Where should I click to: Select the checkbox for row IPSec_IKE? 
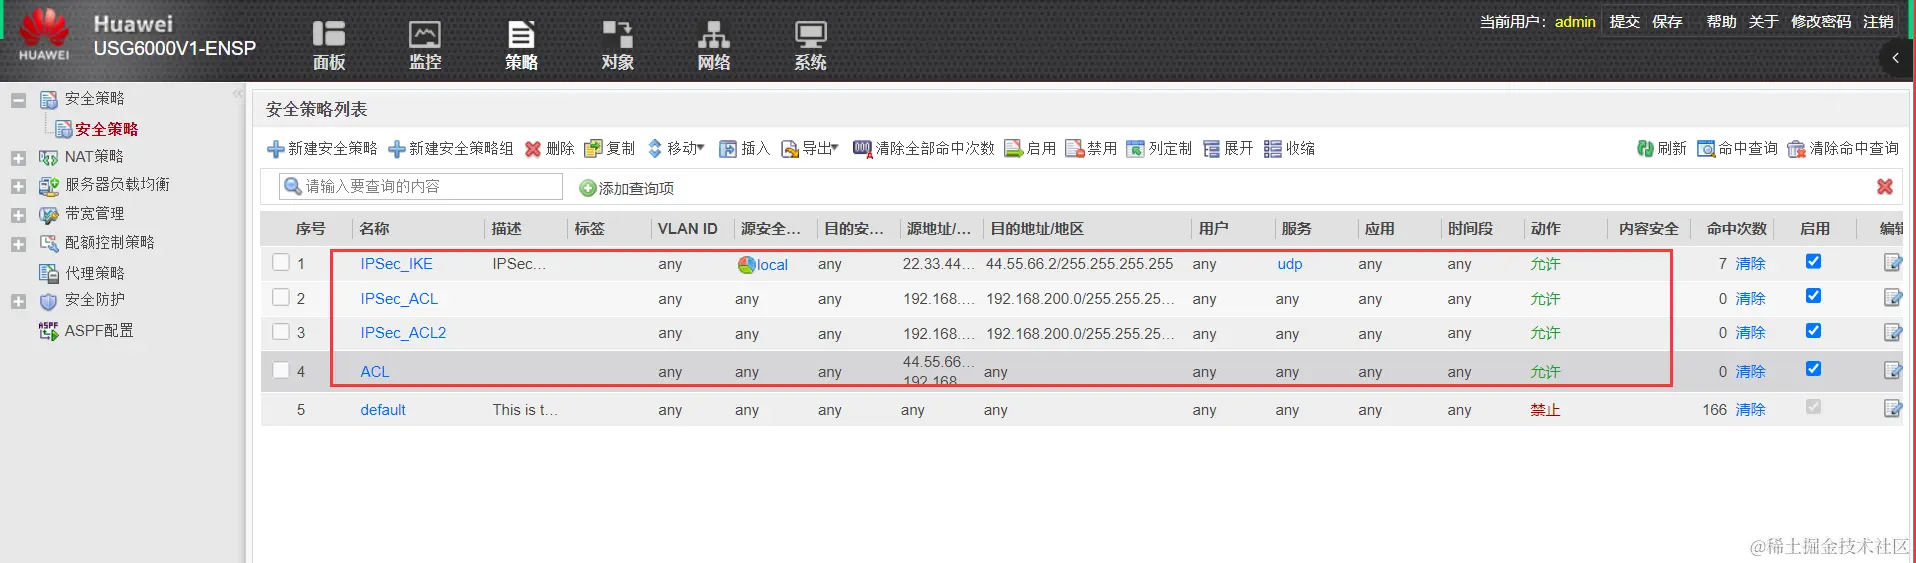281,263
